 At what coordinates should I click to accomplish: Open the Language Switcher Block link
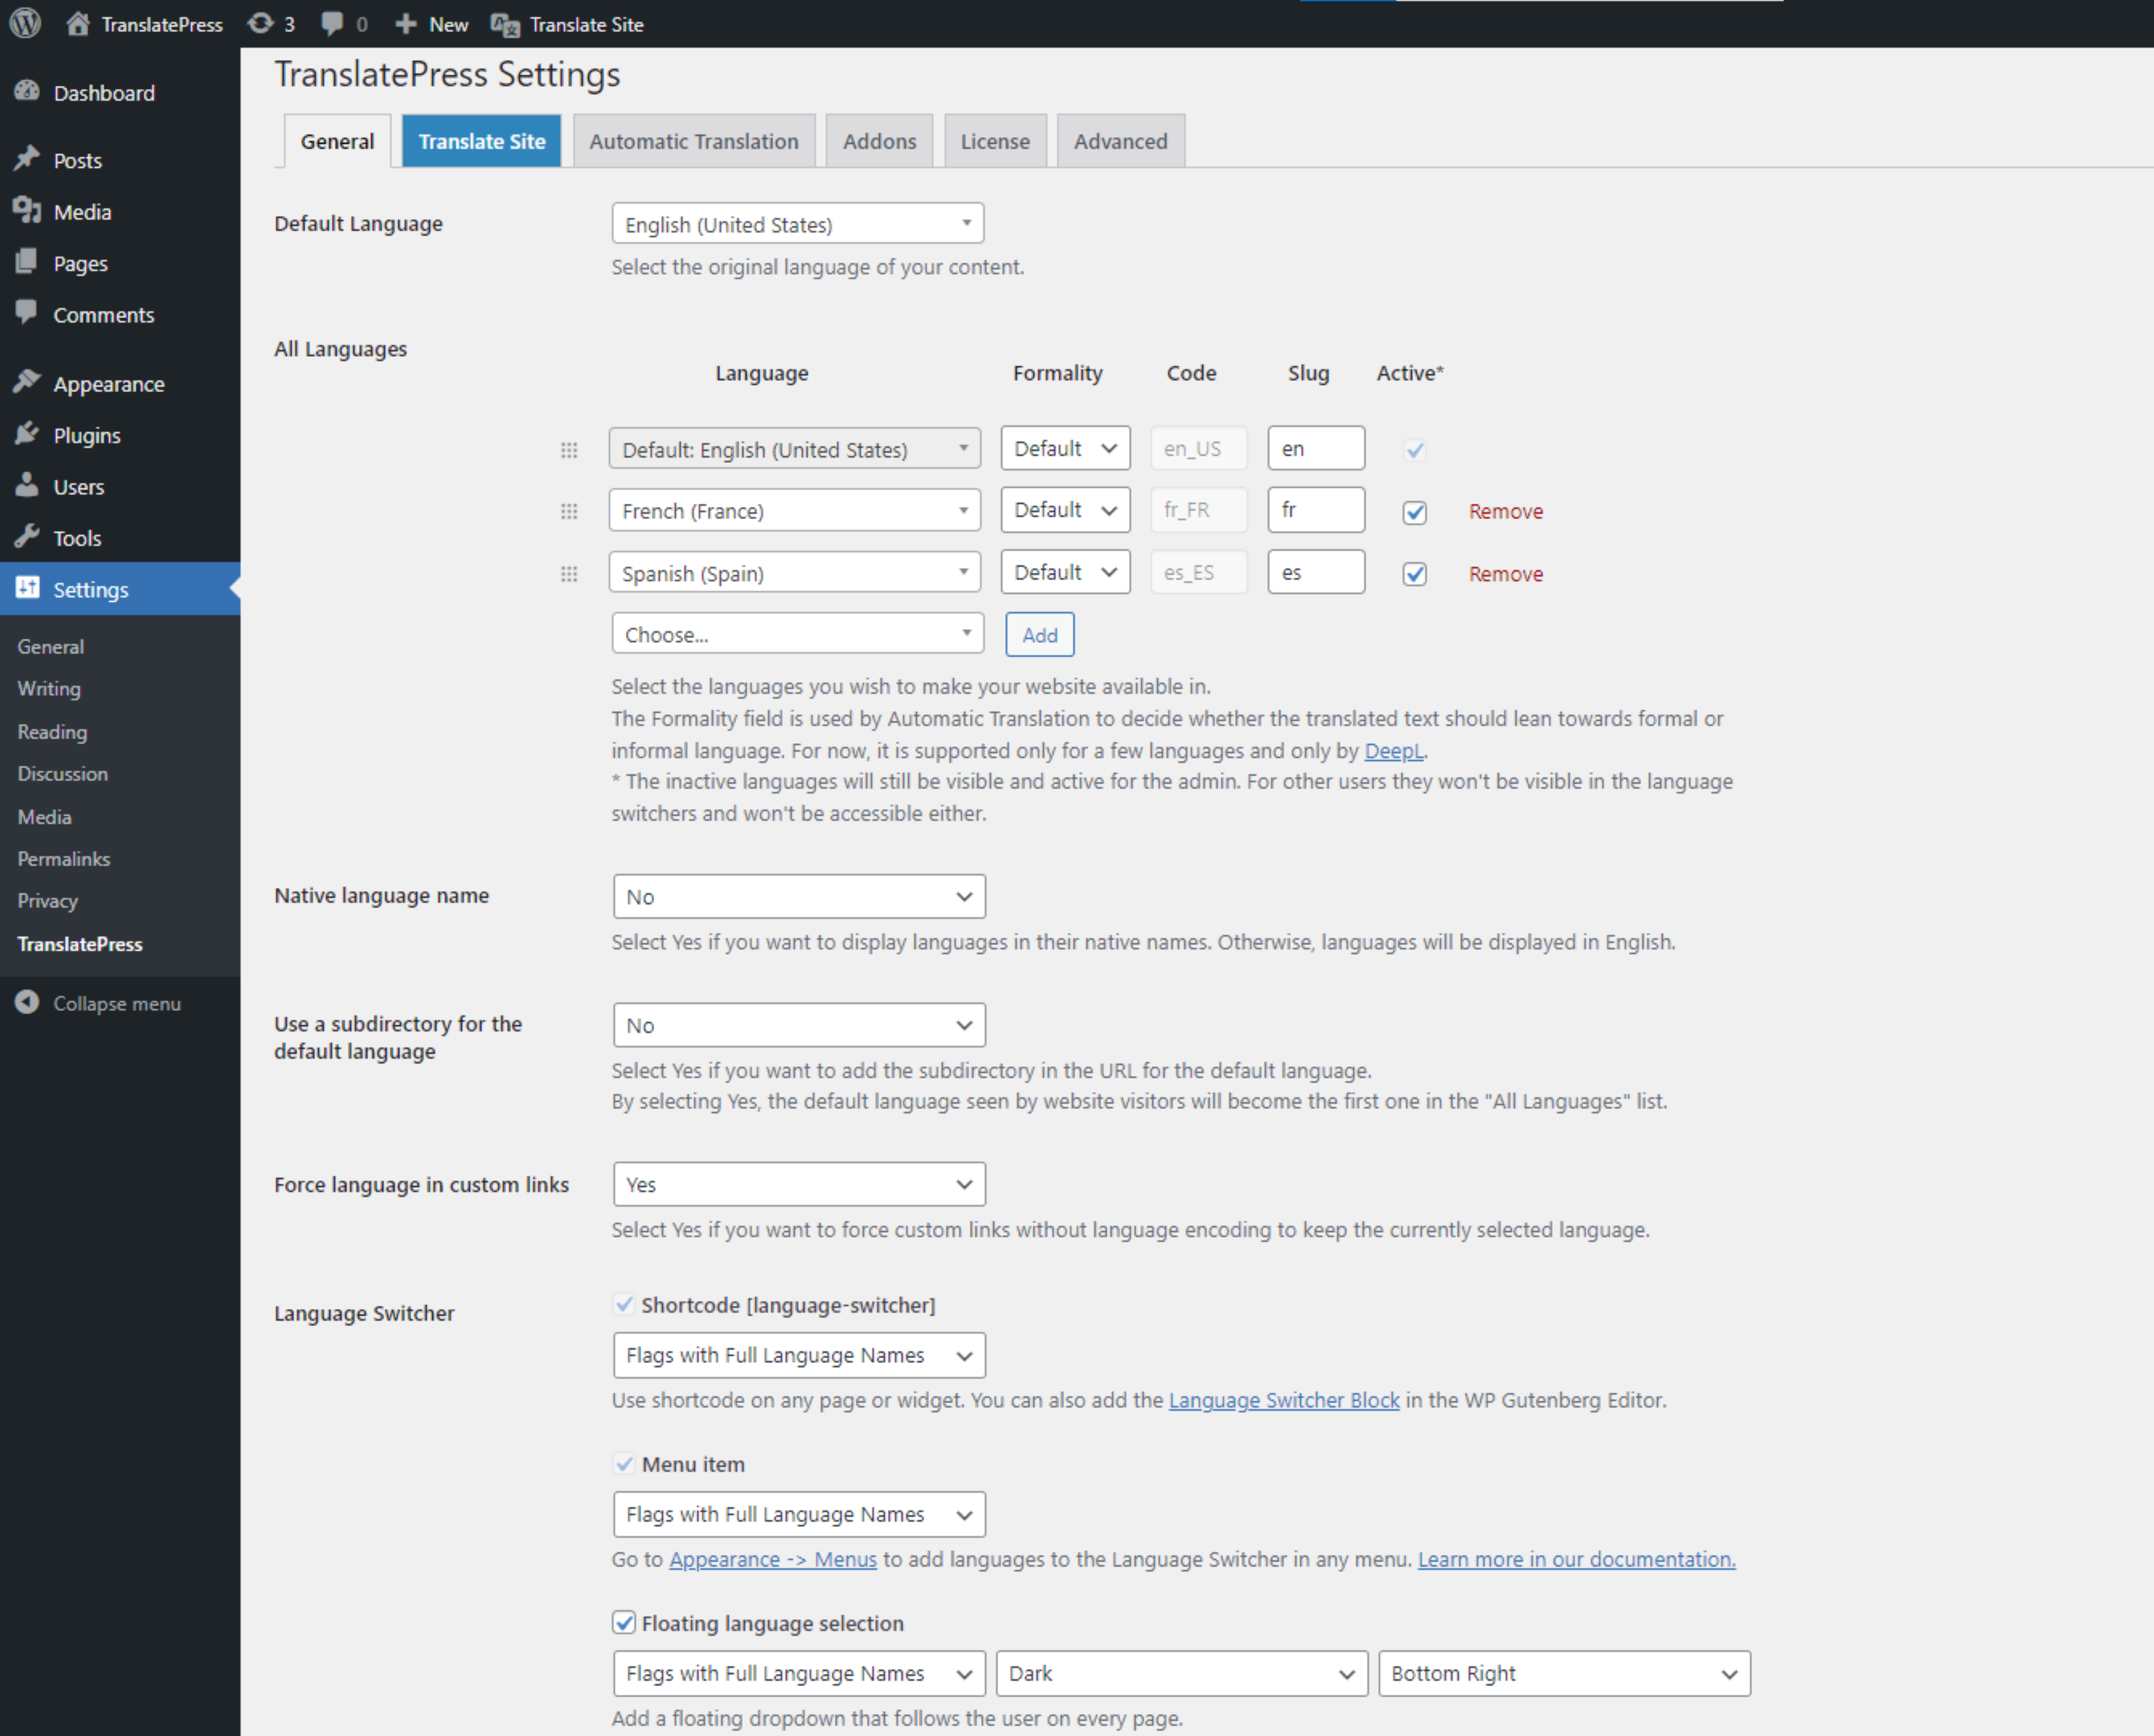(1284, 1400)
